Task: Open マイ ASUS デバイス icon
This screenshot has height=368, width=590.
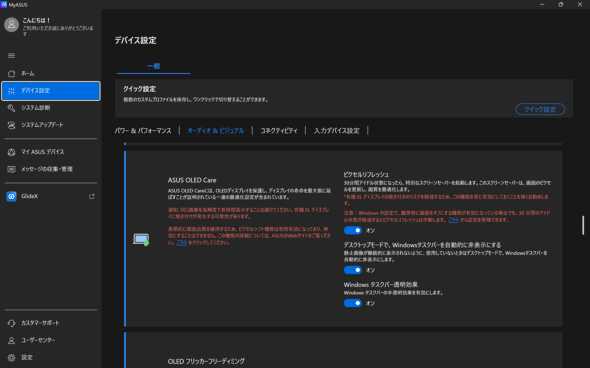Action: pos(11,152)
